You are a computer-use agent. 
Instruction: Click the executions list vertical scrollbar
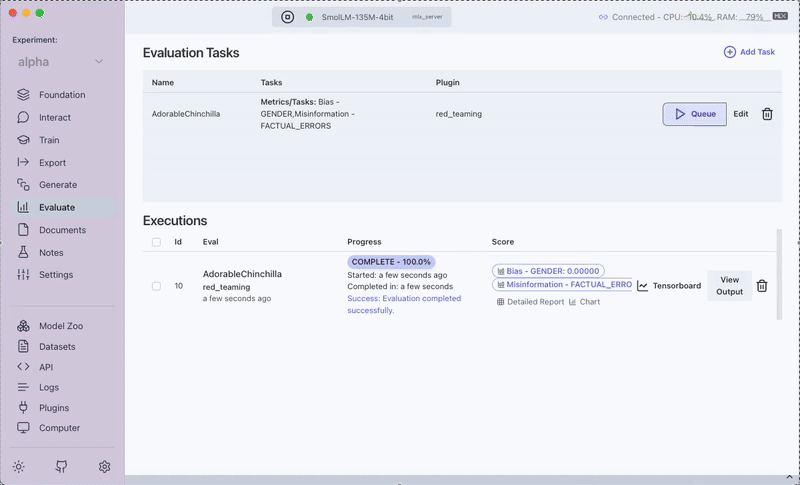(x=779, y=275)
